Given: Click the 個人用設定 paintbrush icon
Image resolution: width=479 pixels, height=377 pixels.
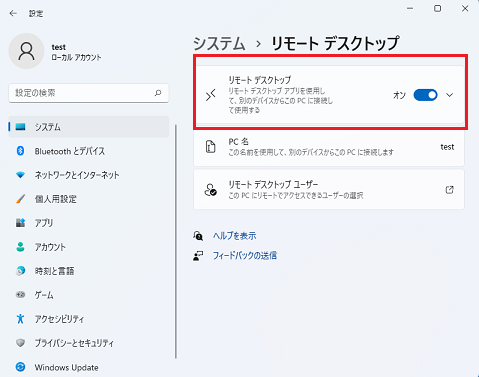Looking at the screenshot, I should (x=21, y=199).
